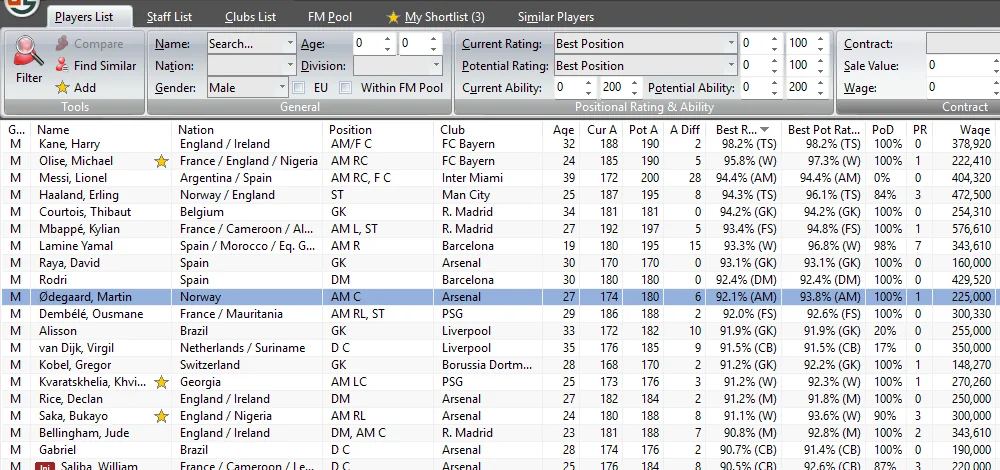The image size is (1000, 470).
Task: Switch to the Players List tab
Action: click(84, 17)
